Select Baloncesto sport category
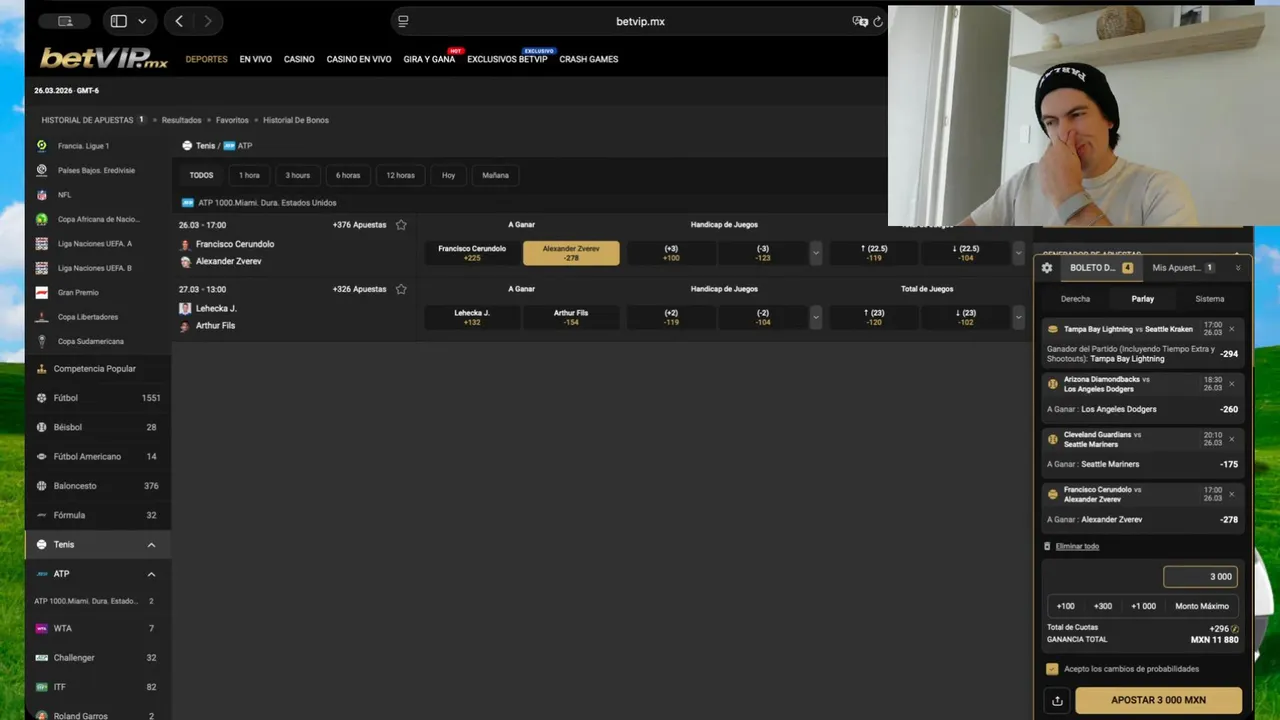Image resolution: width=1280 pixels, height=720 pixels. point(98,486)
